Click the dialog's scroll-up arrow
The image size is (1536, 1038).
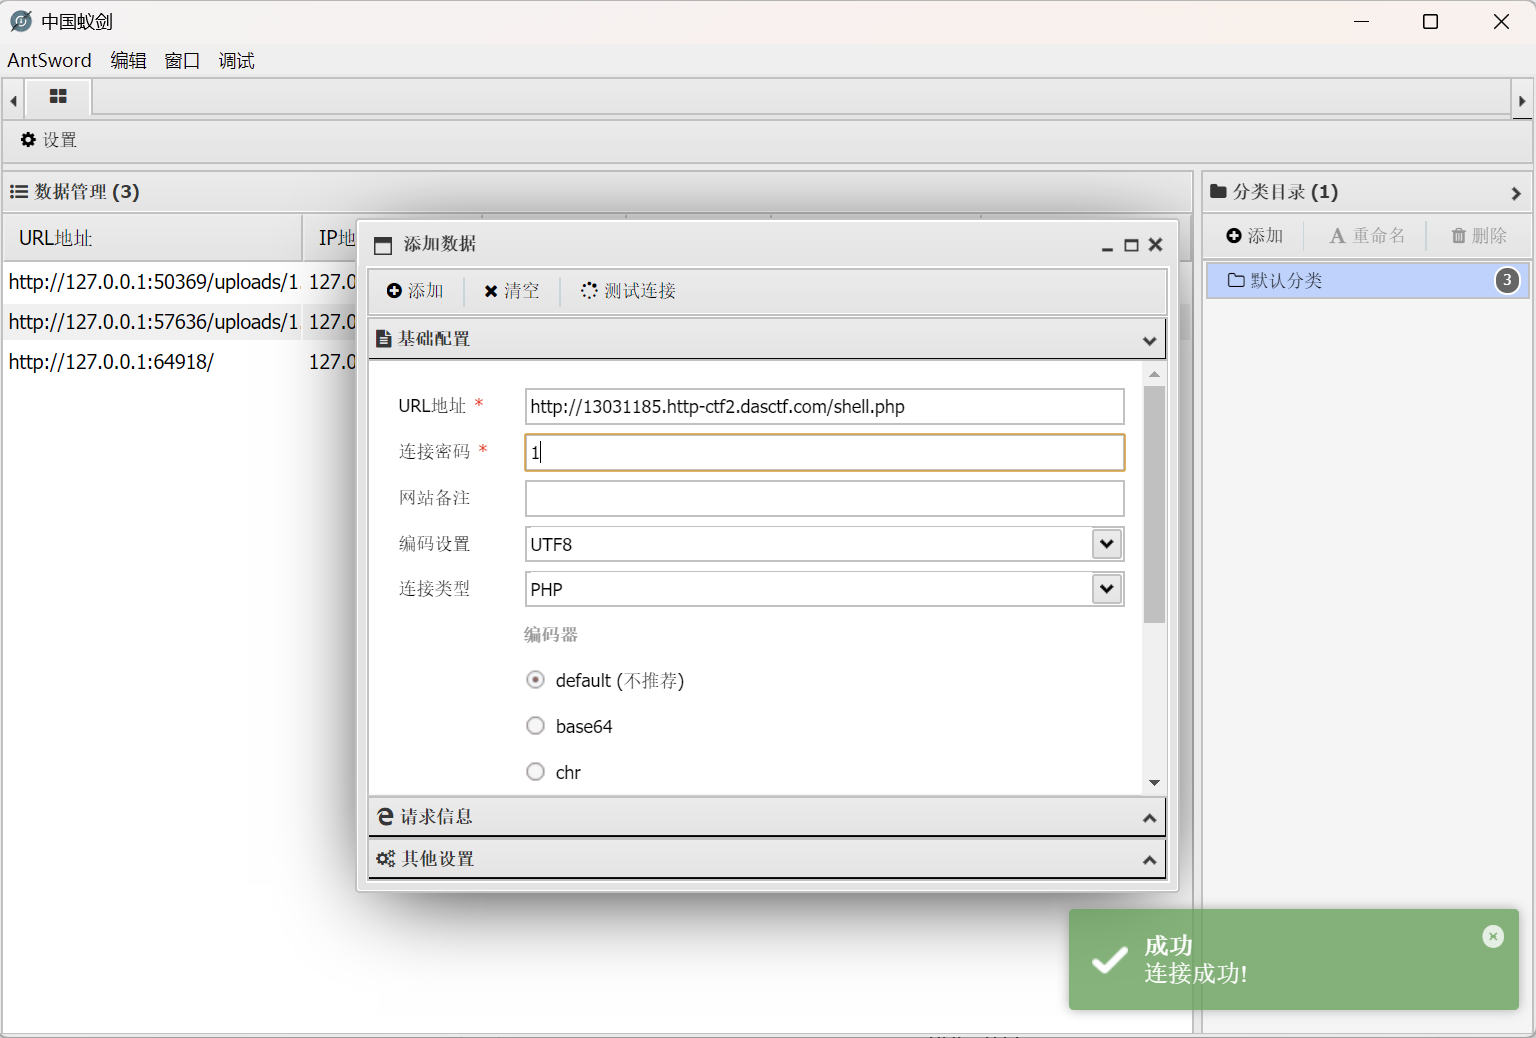[x=1154, y=374]
